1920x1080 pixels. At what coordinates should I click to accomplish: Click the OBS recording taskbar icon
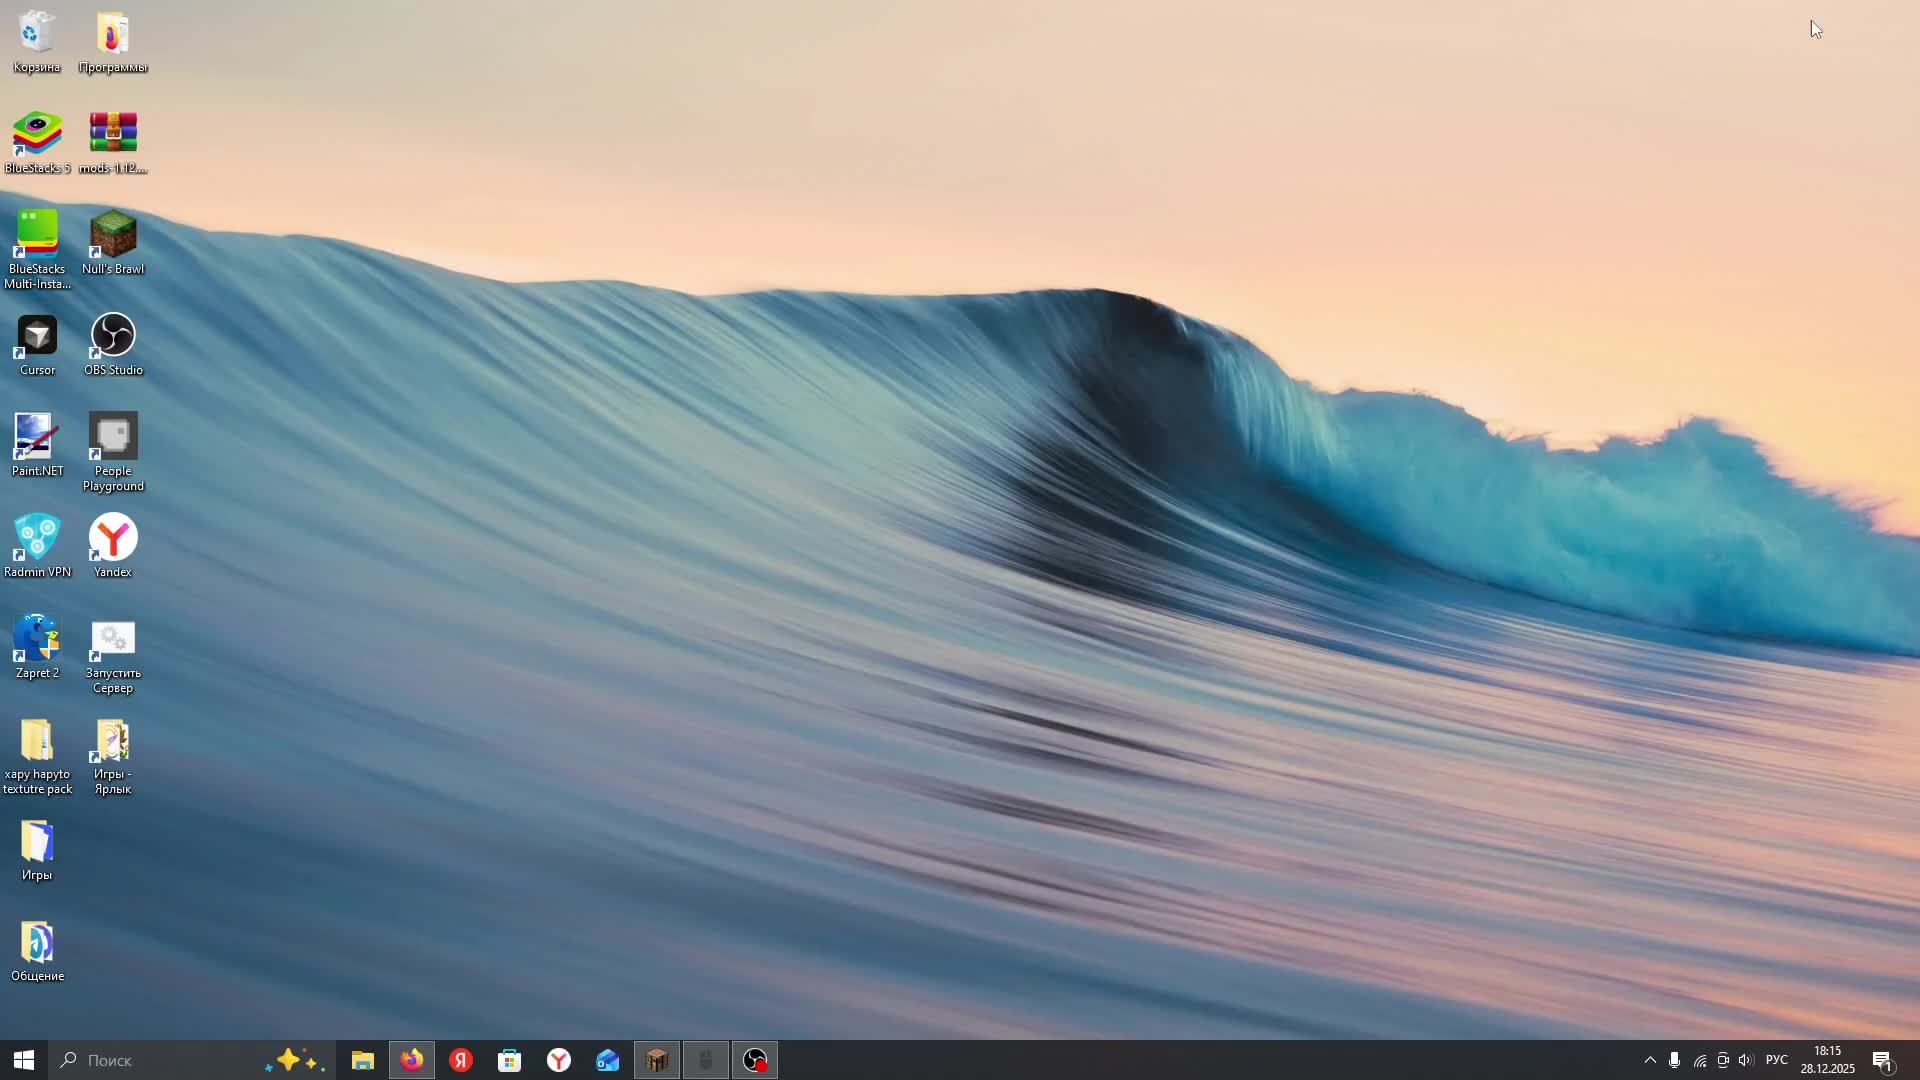pyautogui.click(x=755, y=1060)
